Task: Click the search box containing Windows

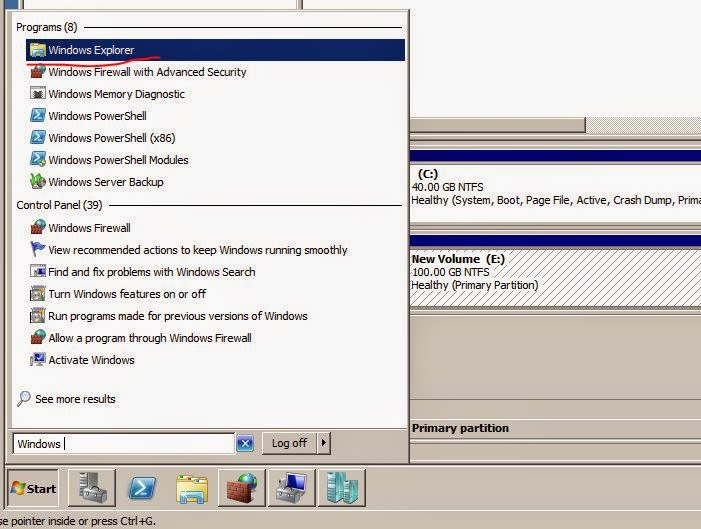Action: click(x=124, y=444)
